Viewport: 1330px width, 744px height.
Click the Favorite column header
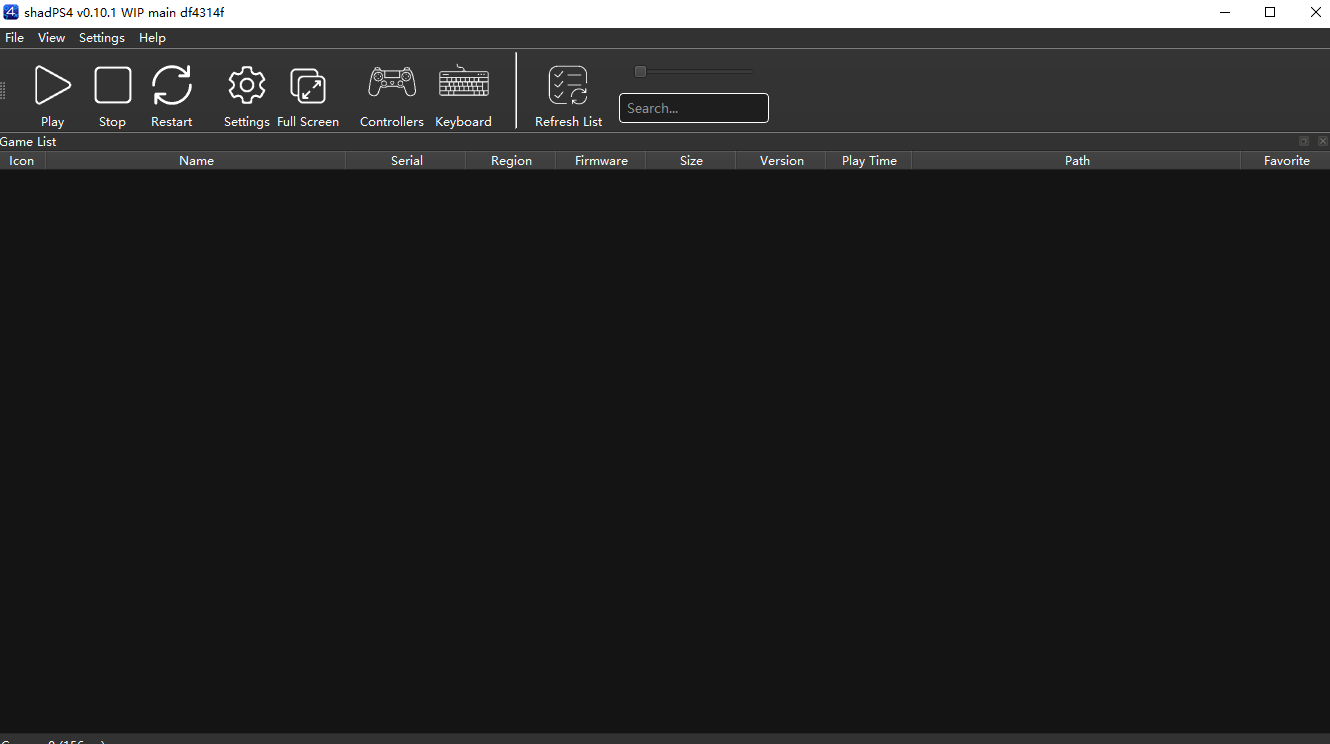point(1285,161)
